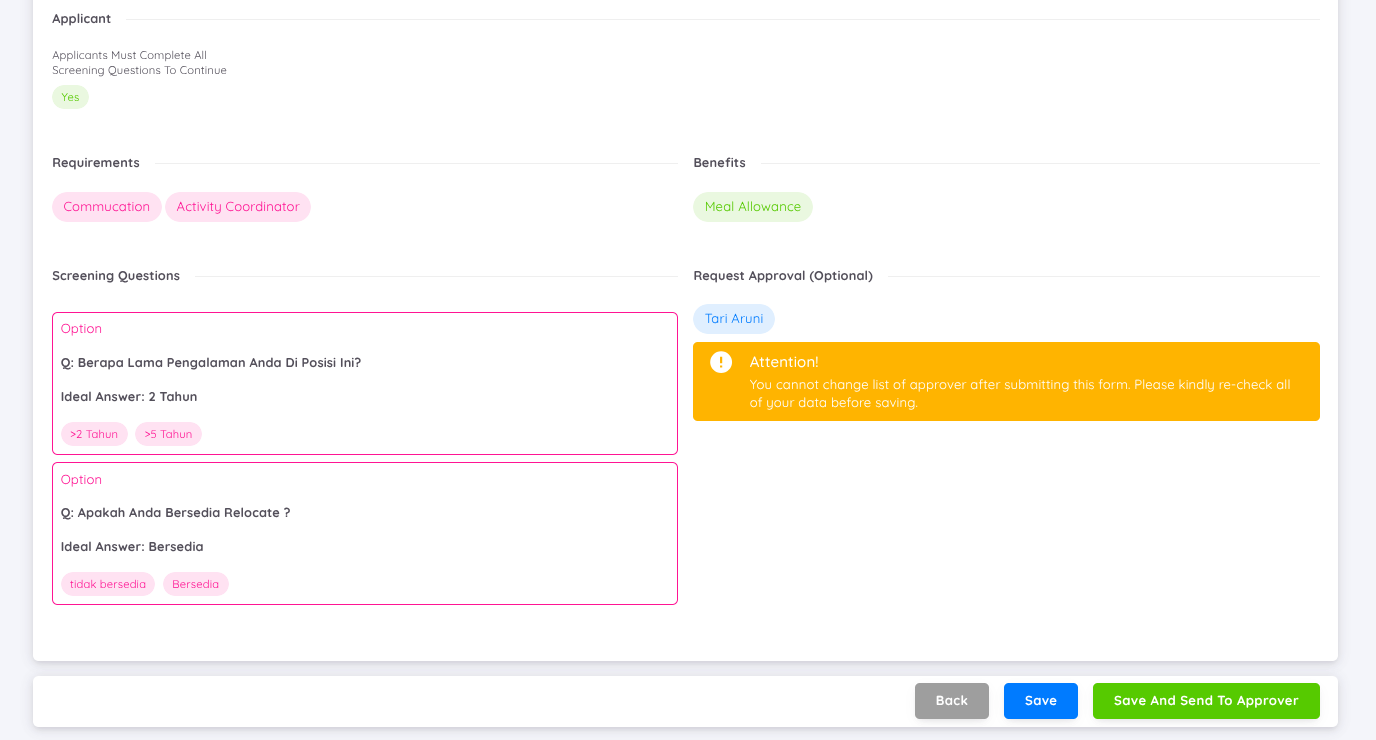Choose the >2 Tahun answer chip
Viewport: 1376px width, 740px height.
[94, 434]
